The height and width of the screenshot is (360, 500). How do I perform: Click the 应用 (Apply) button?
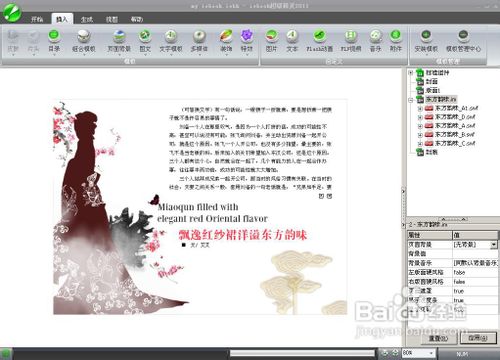click(x=478, y=338)
